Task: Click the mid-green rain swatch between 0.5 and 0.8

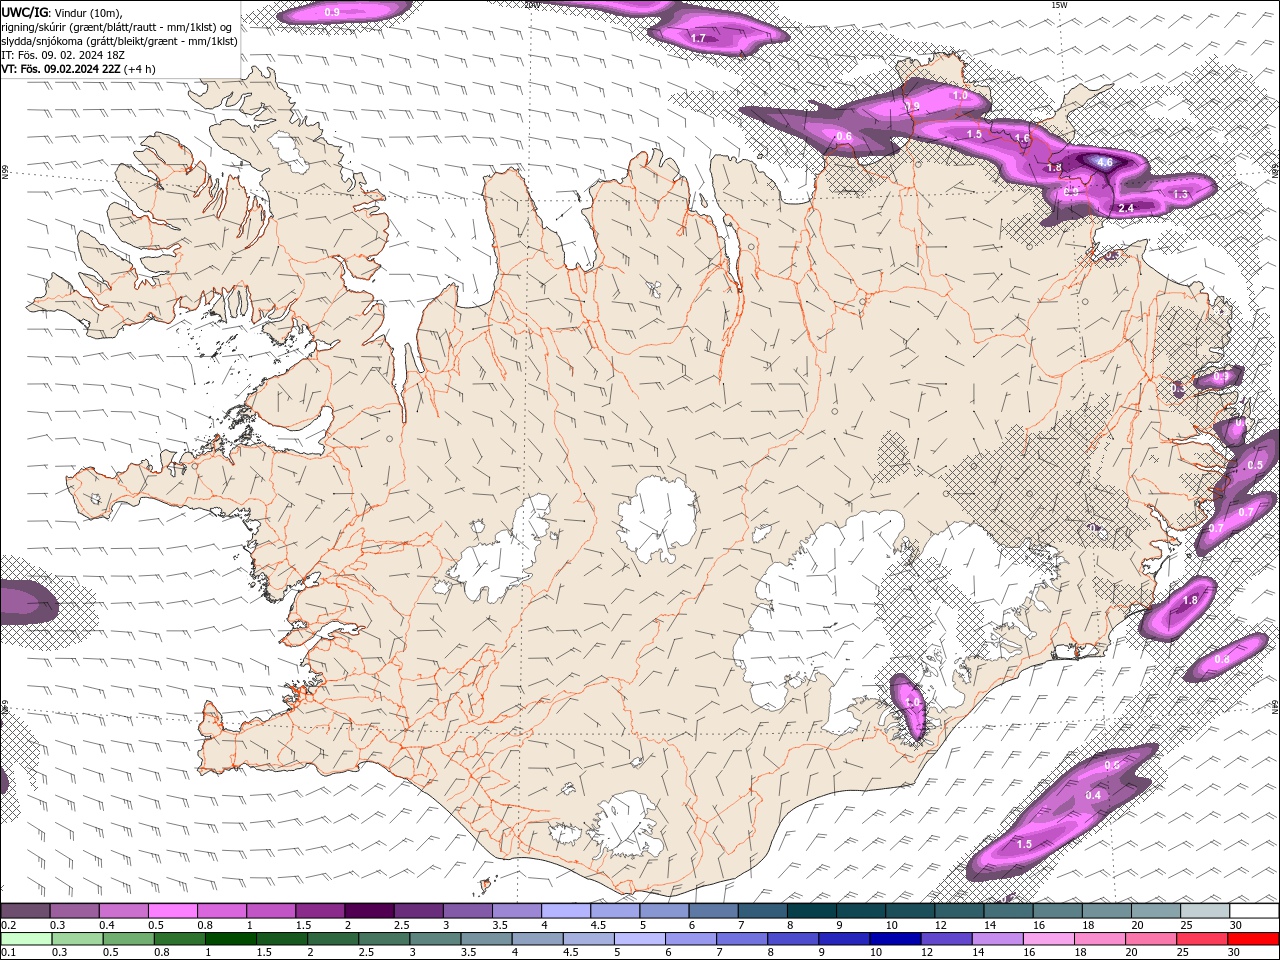Action: pyautogui.click(x=128, y=939)
